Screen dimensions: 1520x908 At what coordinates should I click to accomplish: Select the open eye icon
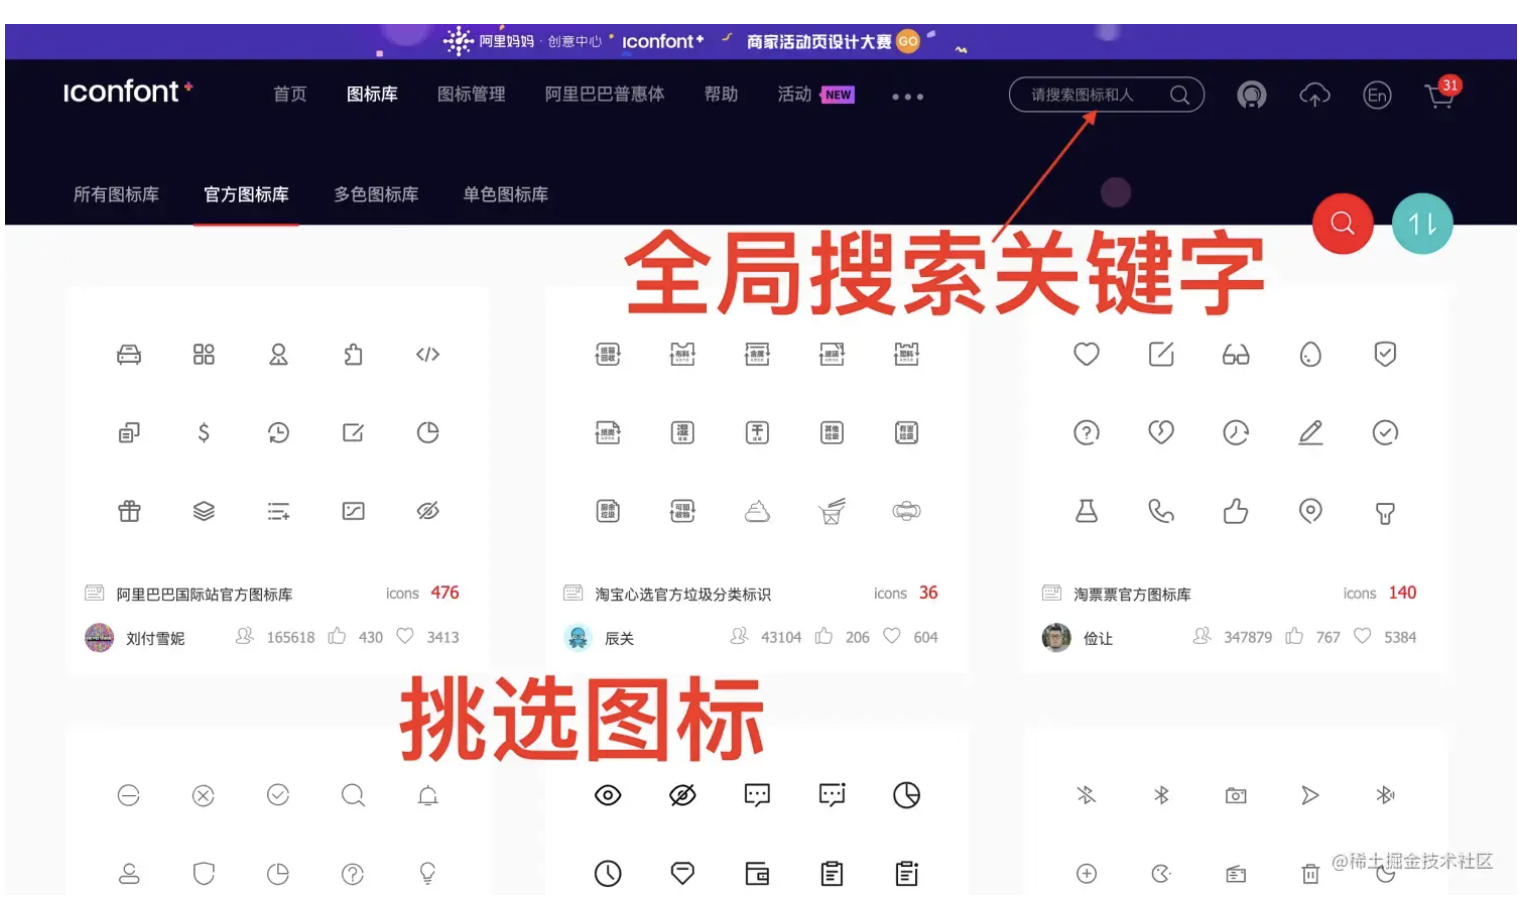pos(608,795)
